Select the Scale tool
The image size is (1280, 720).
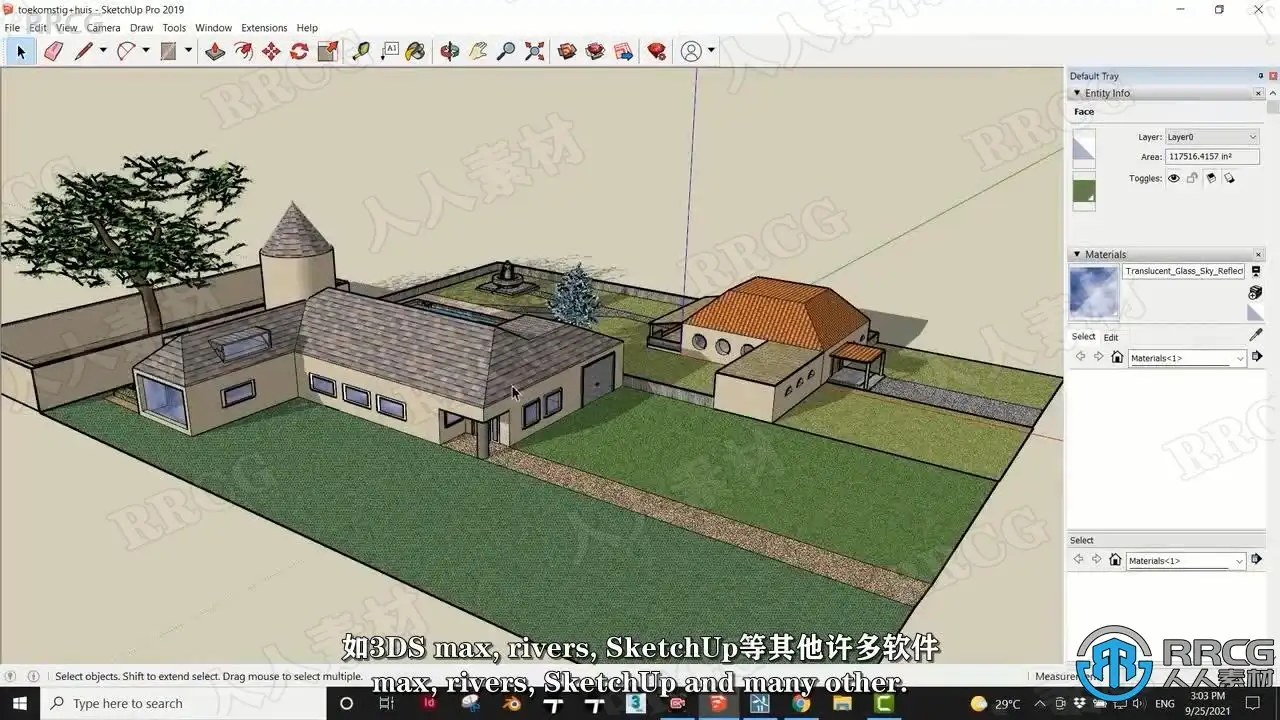pyautogui.click(x=327, y=51)
